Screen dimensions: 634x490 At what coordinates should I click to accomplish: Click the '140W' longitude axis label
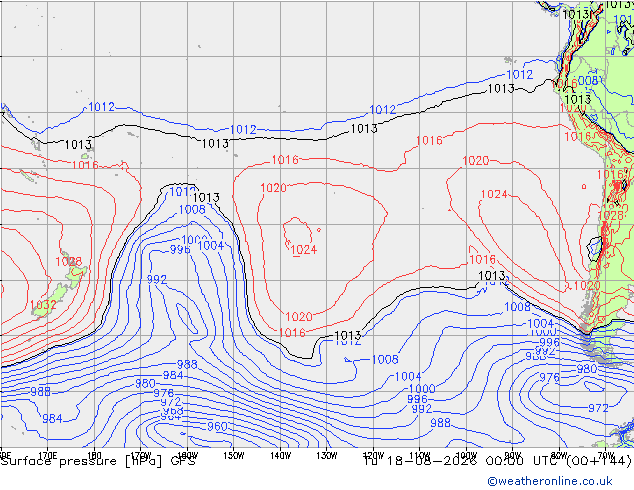click(280, 456)
